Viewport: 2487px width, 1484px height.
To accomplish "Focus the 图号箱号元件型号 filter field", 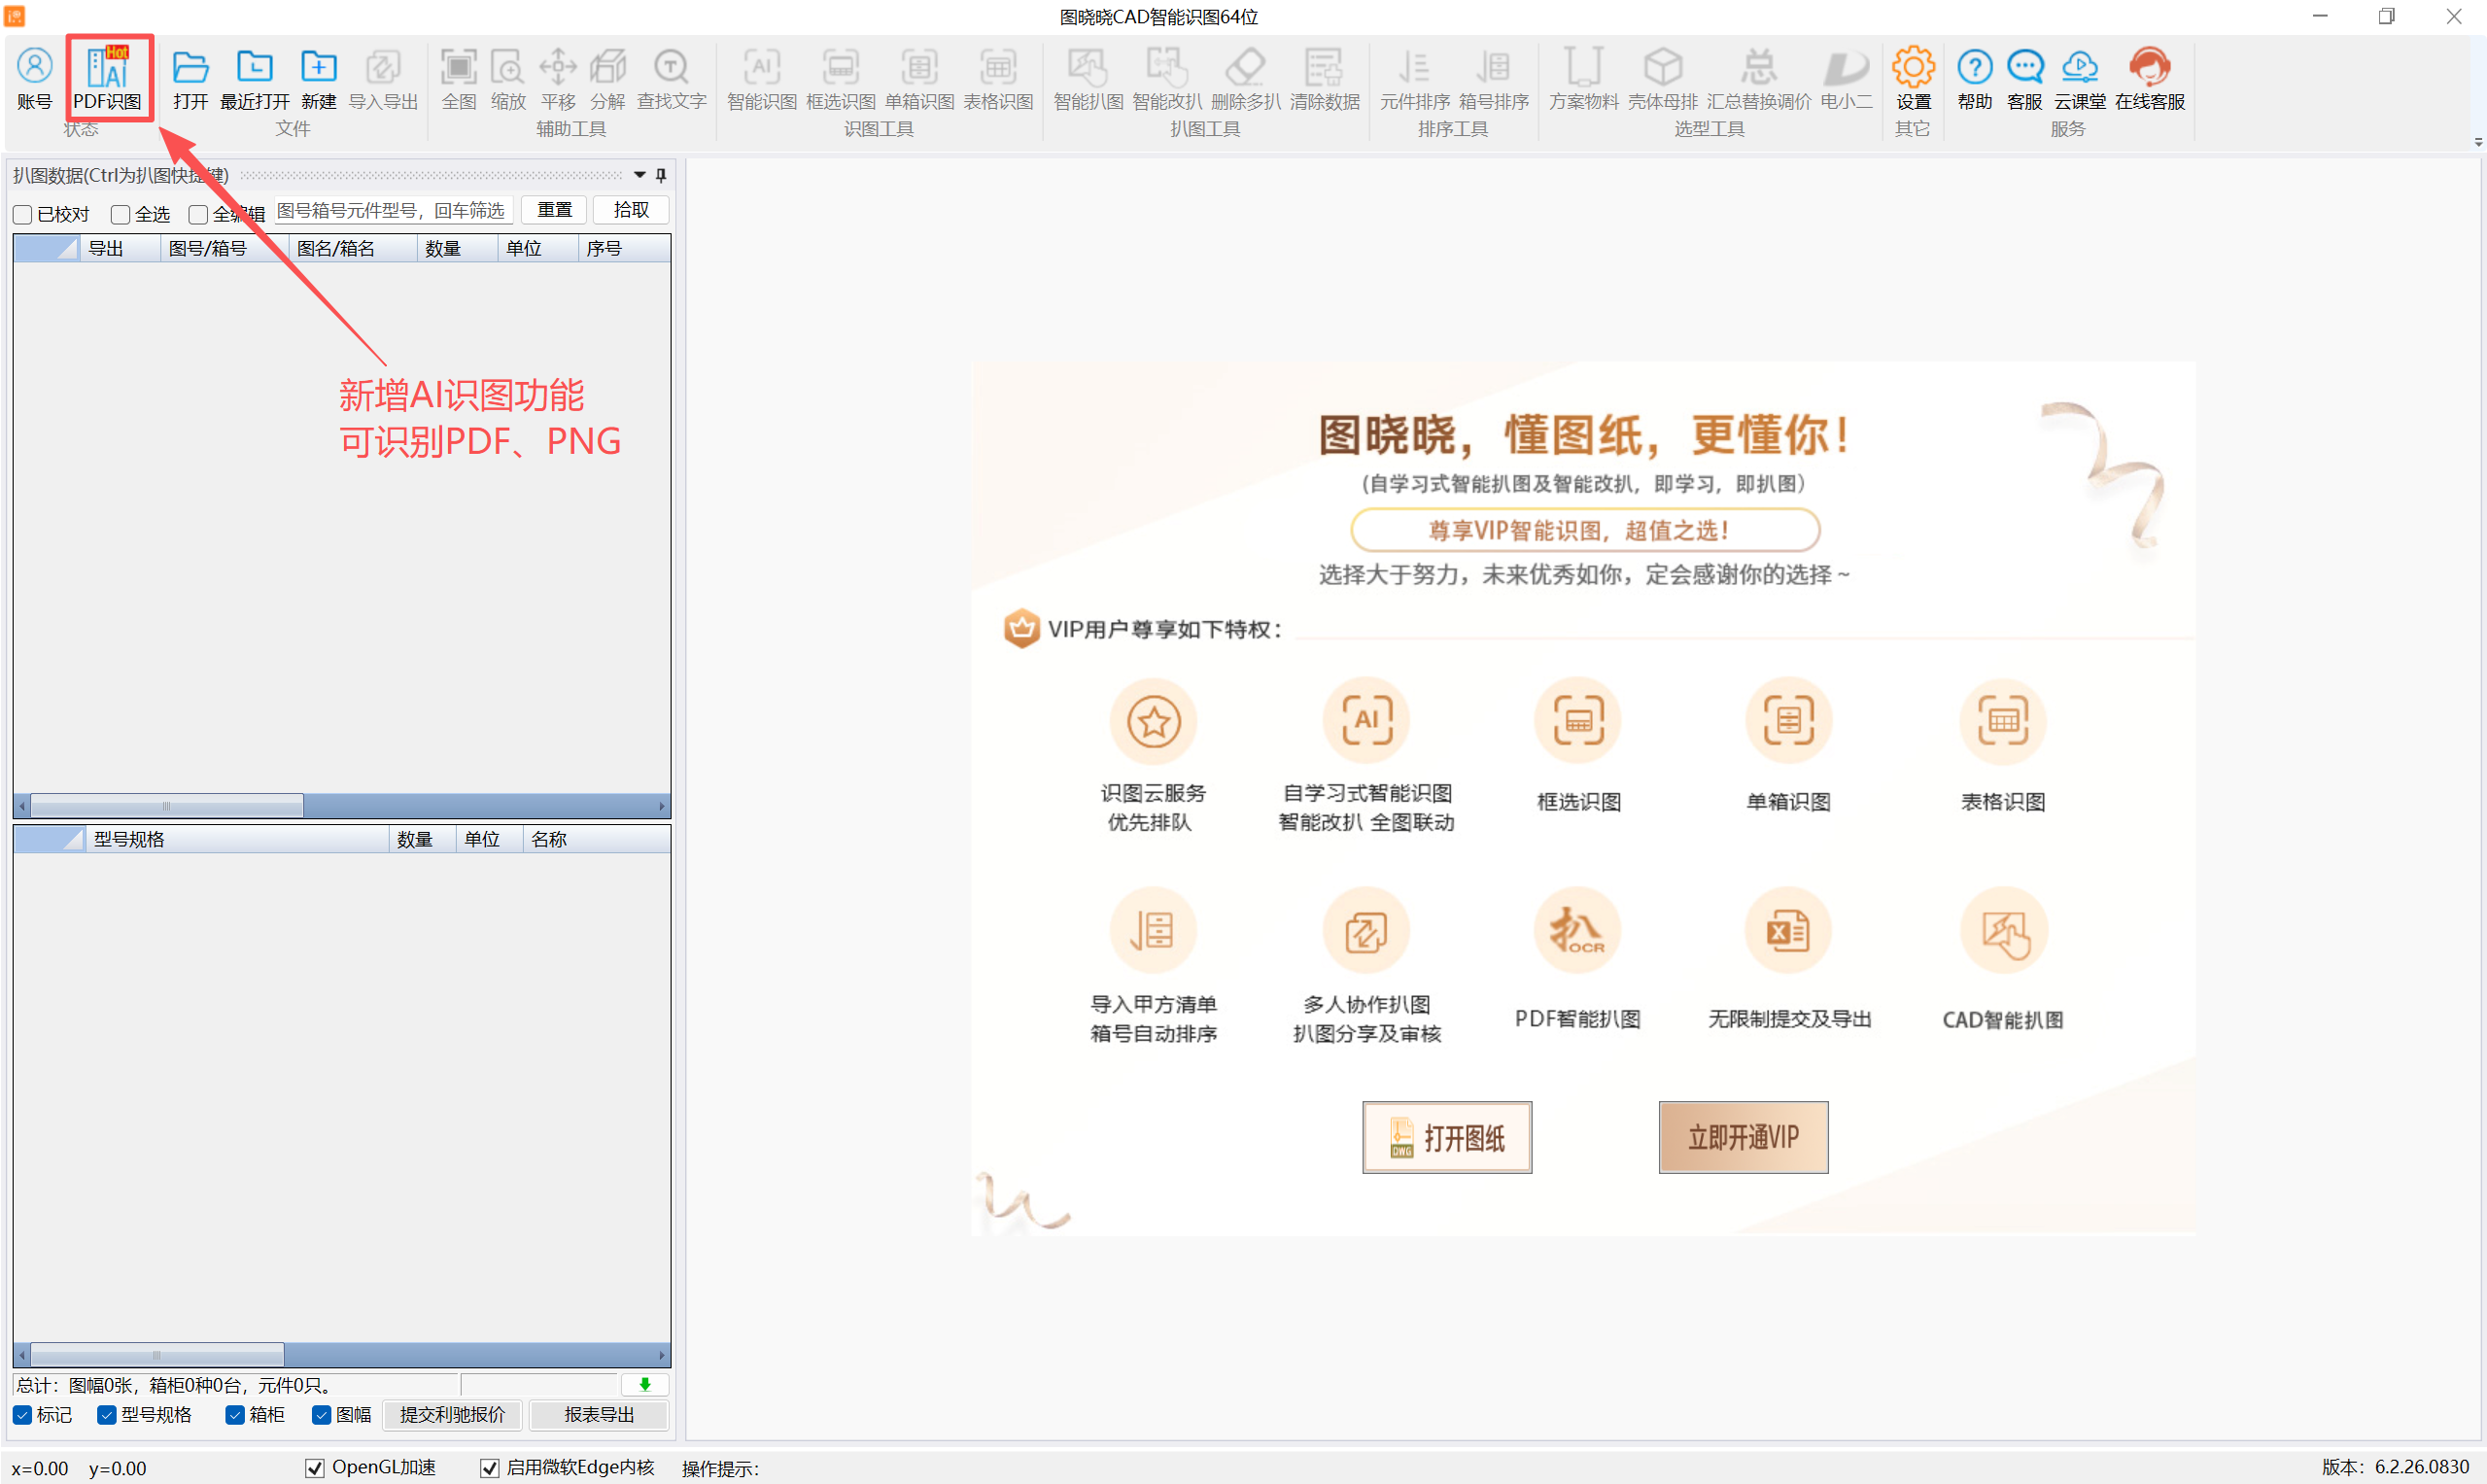I will 393,210.
